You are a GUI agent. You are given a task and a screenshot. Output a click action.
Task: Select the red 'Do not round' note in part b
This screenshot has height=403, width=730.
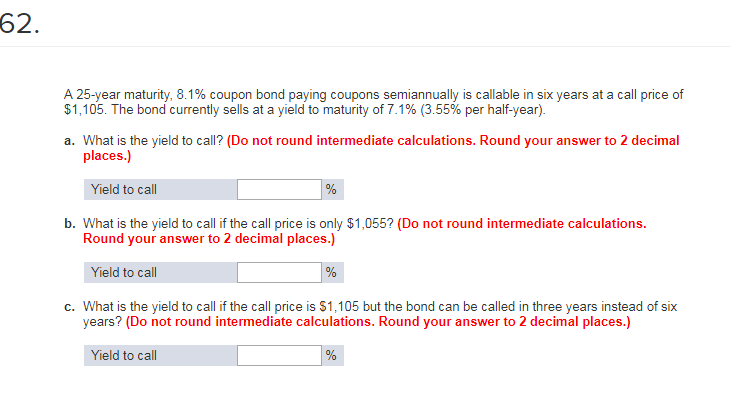pos(365,231)
